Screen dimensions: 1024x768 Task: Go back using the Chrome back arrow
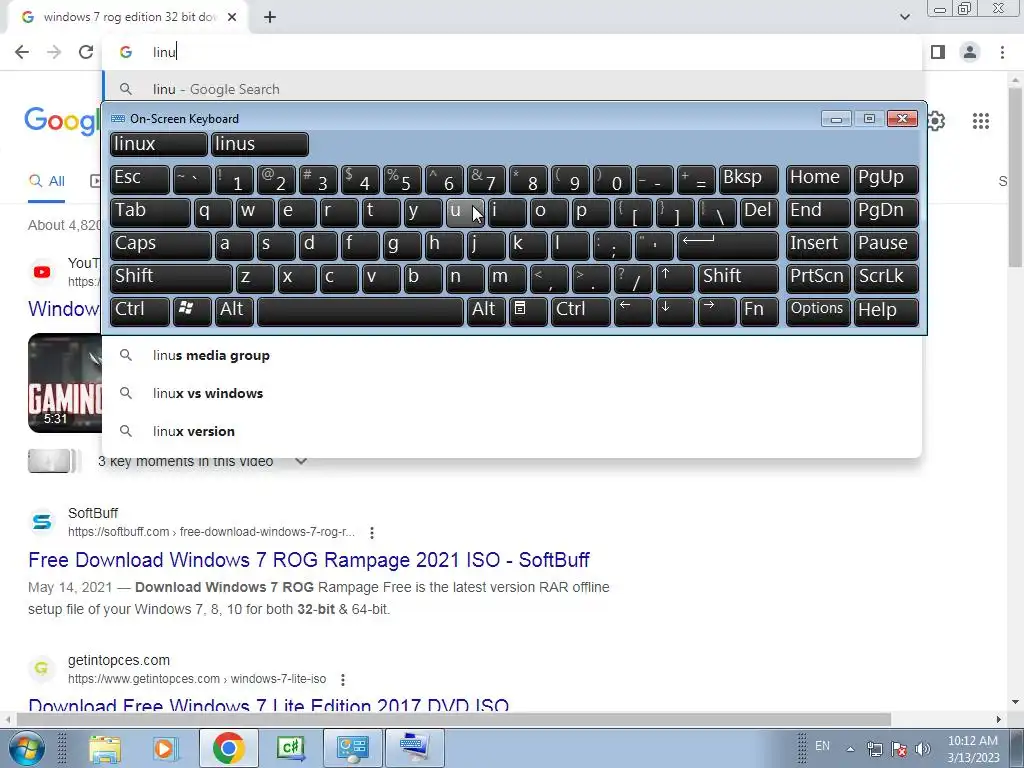point(22,52)
